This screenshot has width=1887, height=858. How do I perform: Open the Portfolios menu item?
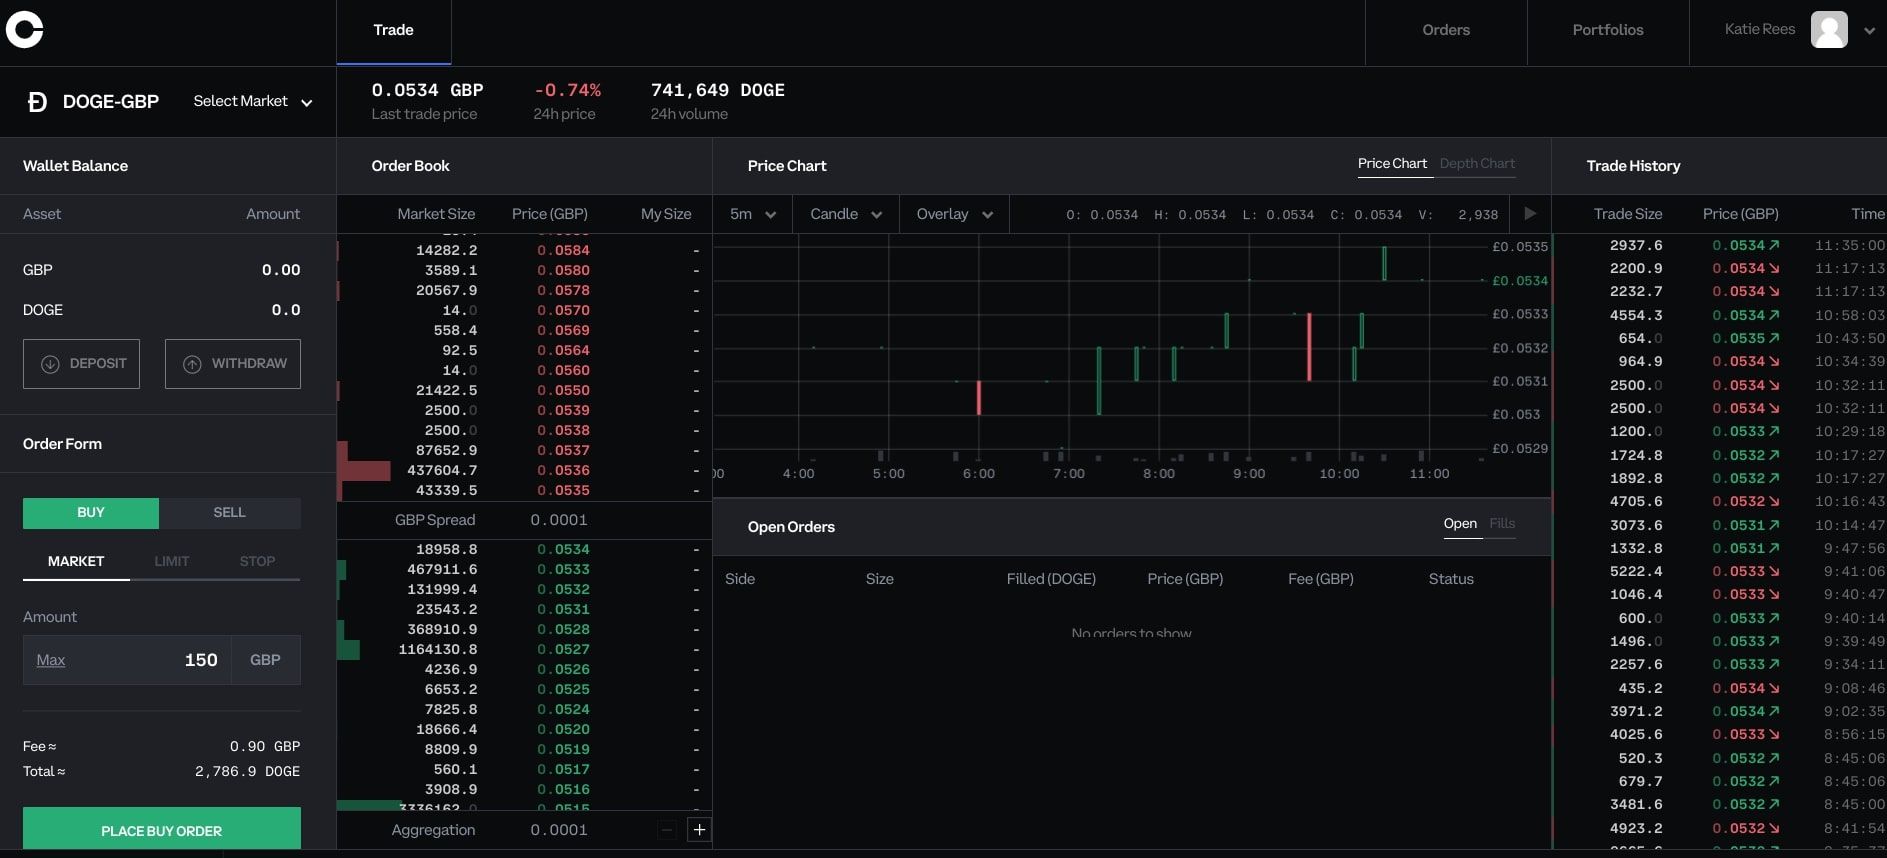point(1607,30)
